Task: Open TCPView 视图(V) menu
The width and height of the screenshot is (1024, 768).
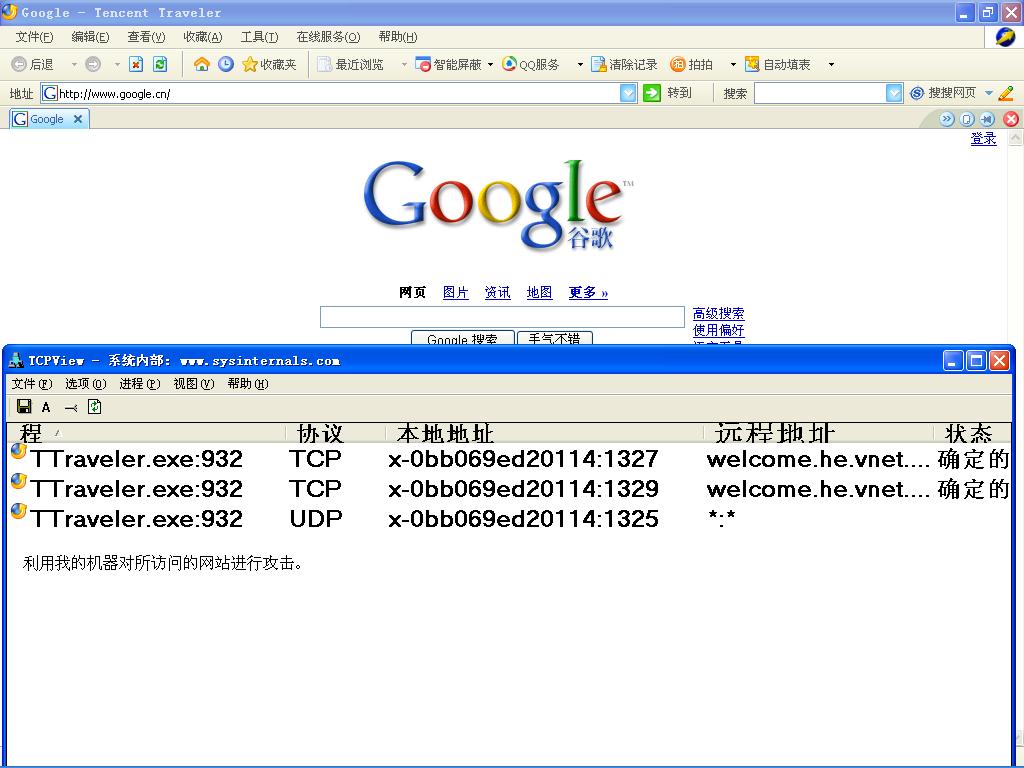Action: tap(194, 383)
